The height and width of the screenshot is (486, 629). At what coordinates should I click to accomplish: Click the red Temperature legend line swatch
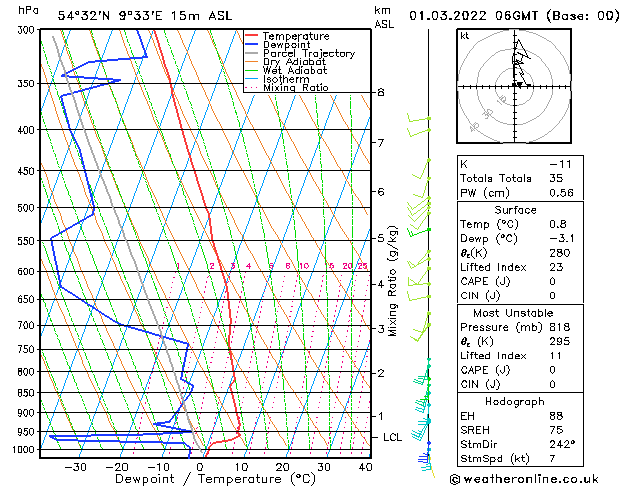pos(251,35)
